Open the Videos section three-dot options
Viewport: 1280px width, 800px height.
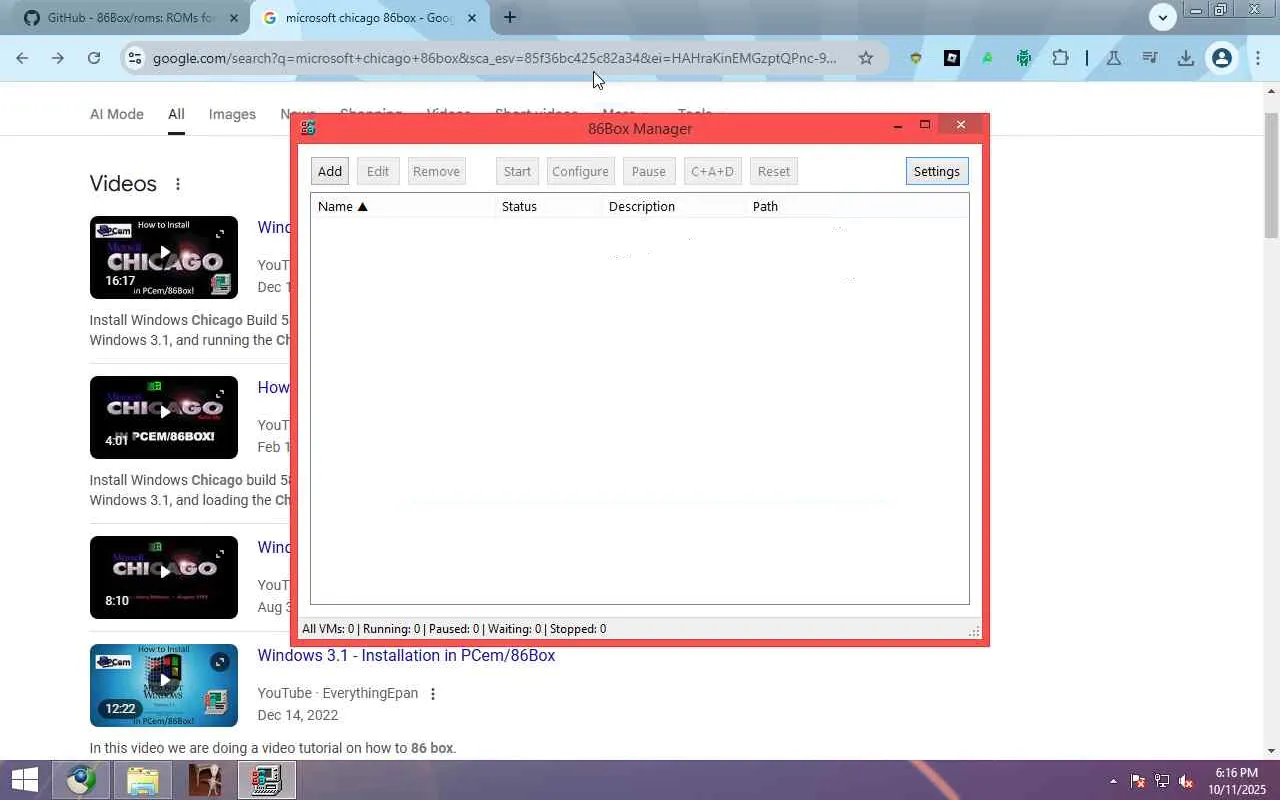tap(178, 184)
